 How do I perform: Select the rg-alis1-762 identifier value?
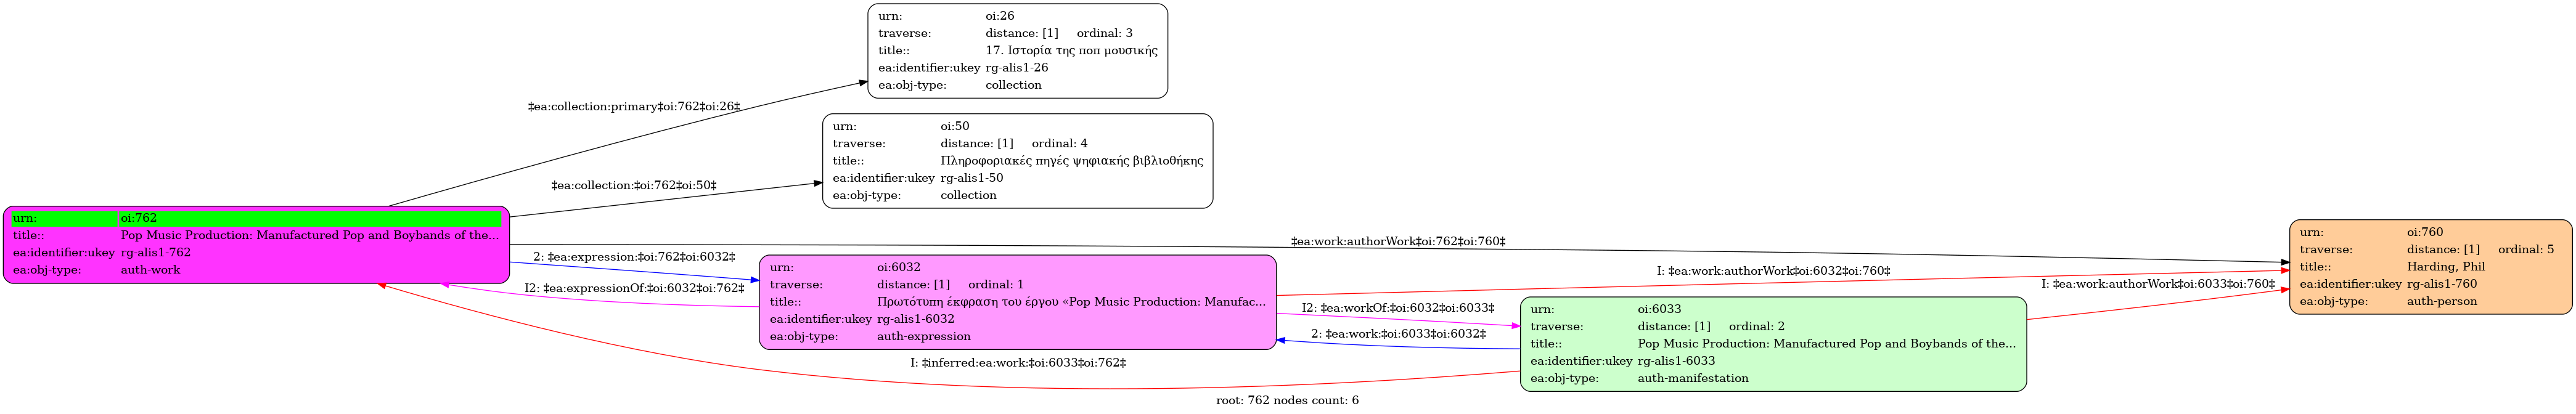click(x=156, y=252)
